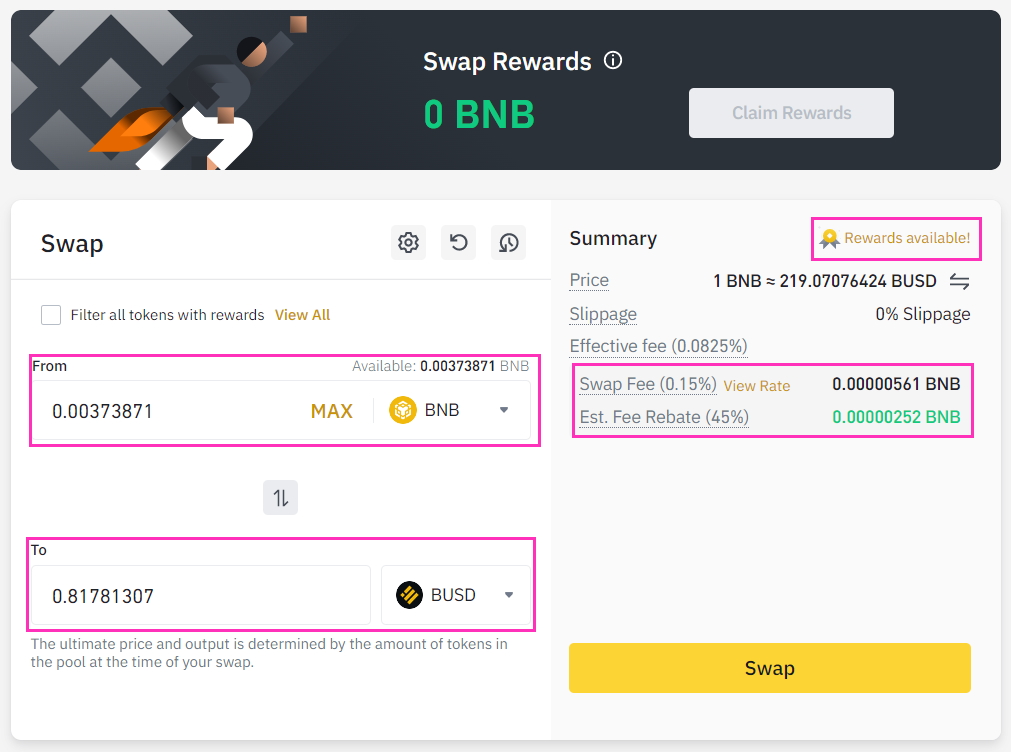This screenshot has width=1011, height=752.
Task: Click the Effective fee label
Action: [658, 347]
